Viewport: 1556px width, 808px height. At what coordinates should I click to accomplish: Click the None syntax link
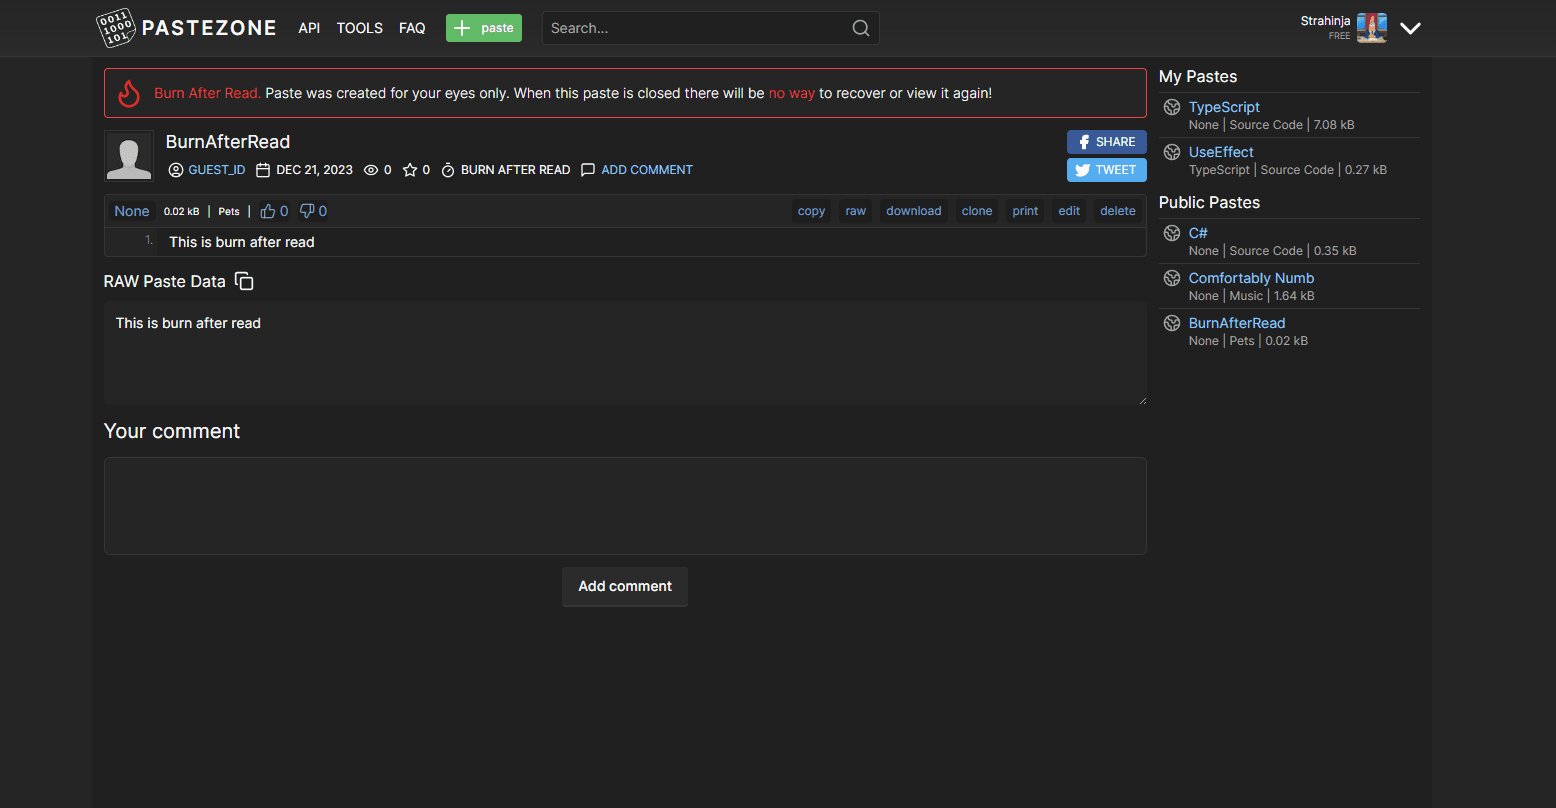click(x=132, y=211)
